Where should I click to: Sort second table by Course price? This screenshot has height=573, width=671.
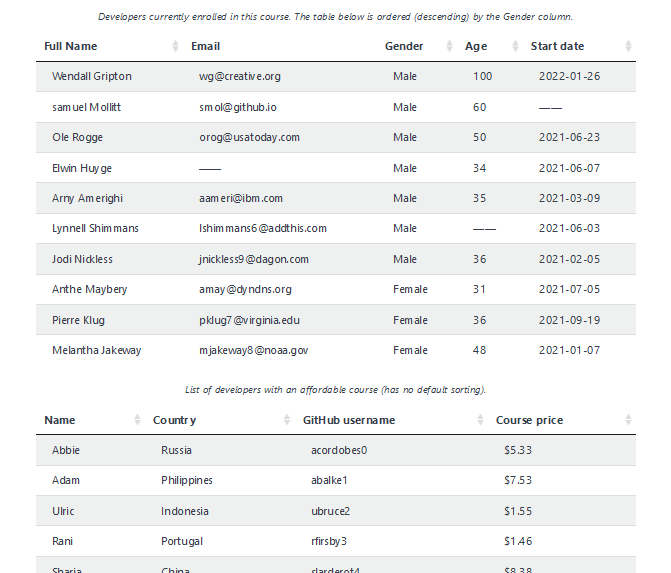tap(529, 421)
